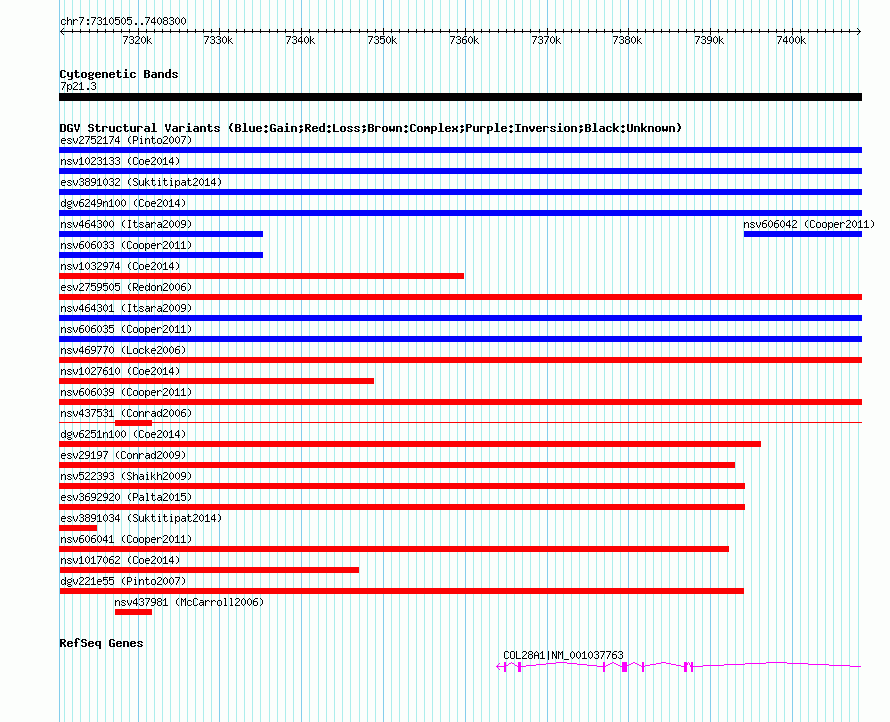This screenshot has height=722, width=890.
Task: Click the RefSeq Genes track title
Action: pos(101,643)
